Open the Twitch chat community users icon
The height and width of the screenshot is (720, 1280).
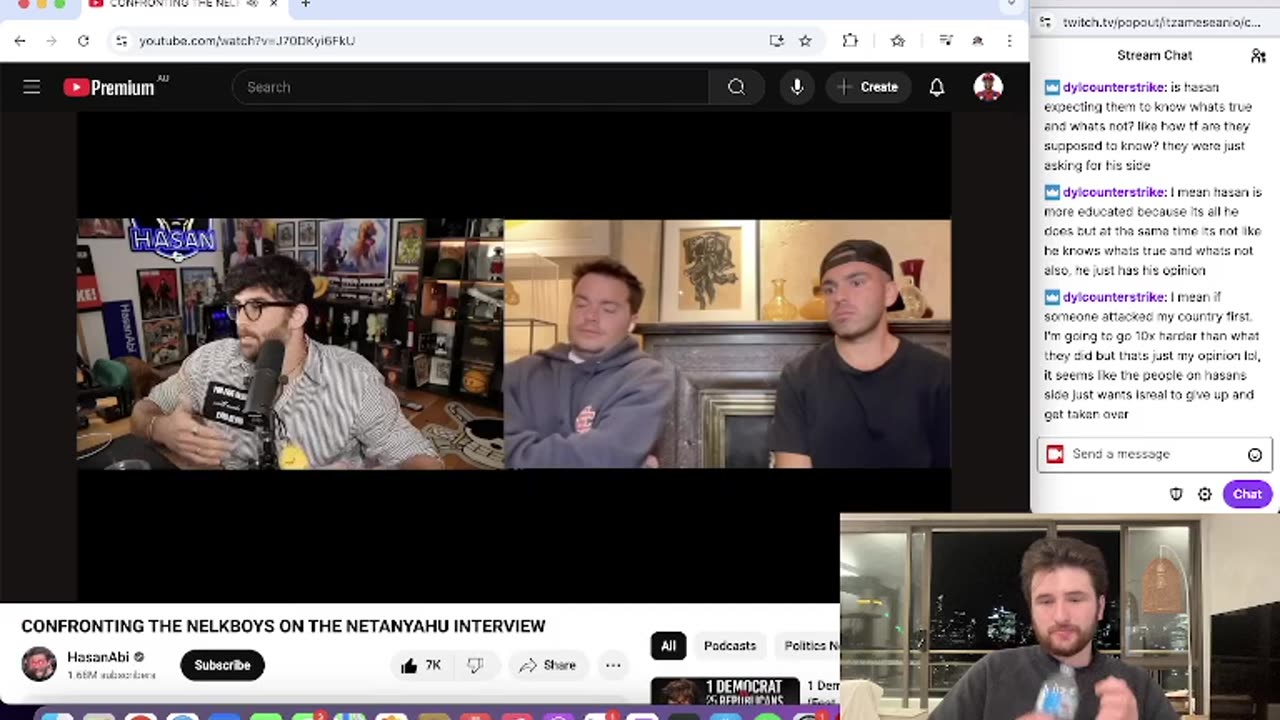point(1258,56)
